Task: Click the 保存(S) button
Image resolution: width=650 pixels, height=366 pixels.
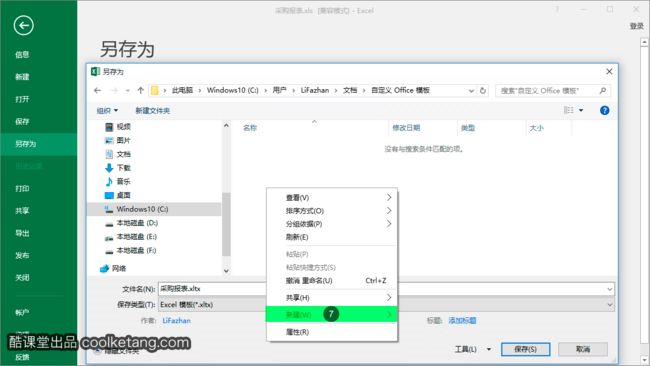Action: point(526,349)
